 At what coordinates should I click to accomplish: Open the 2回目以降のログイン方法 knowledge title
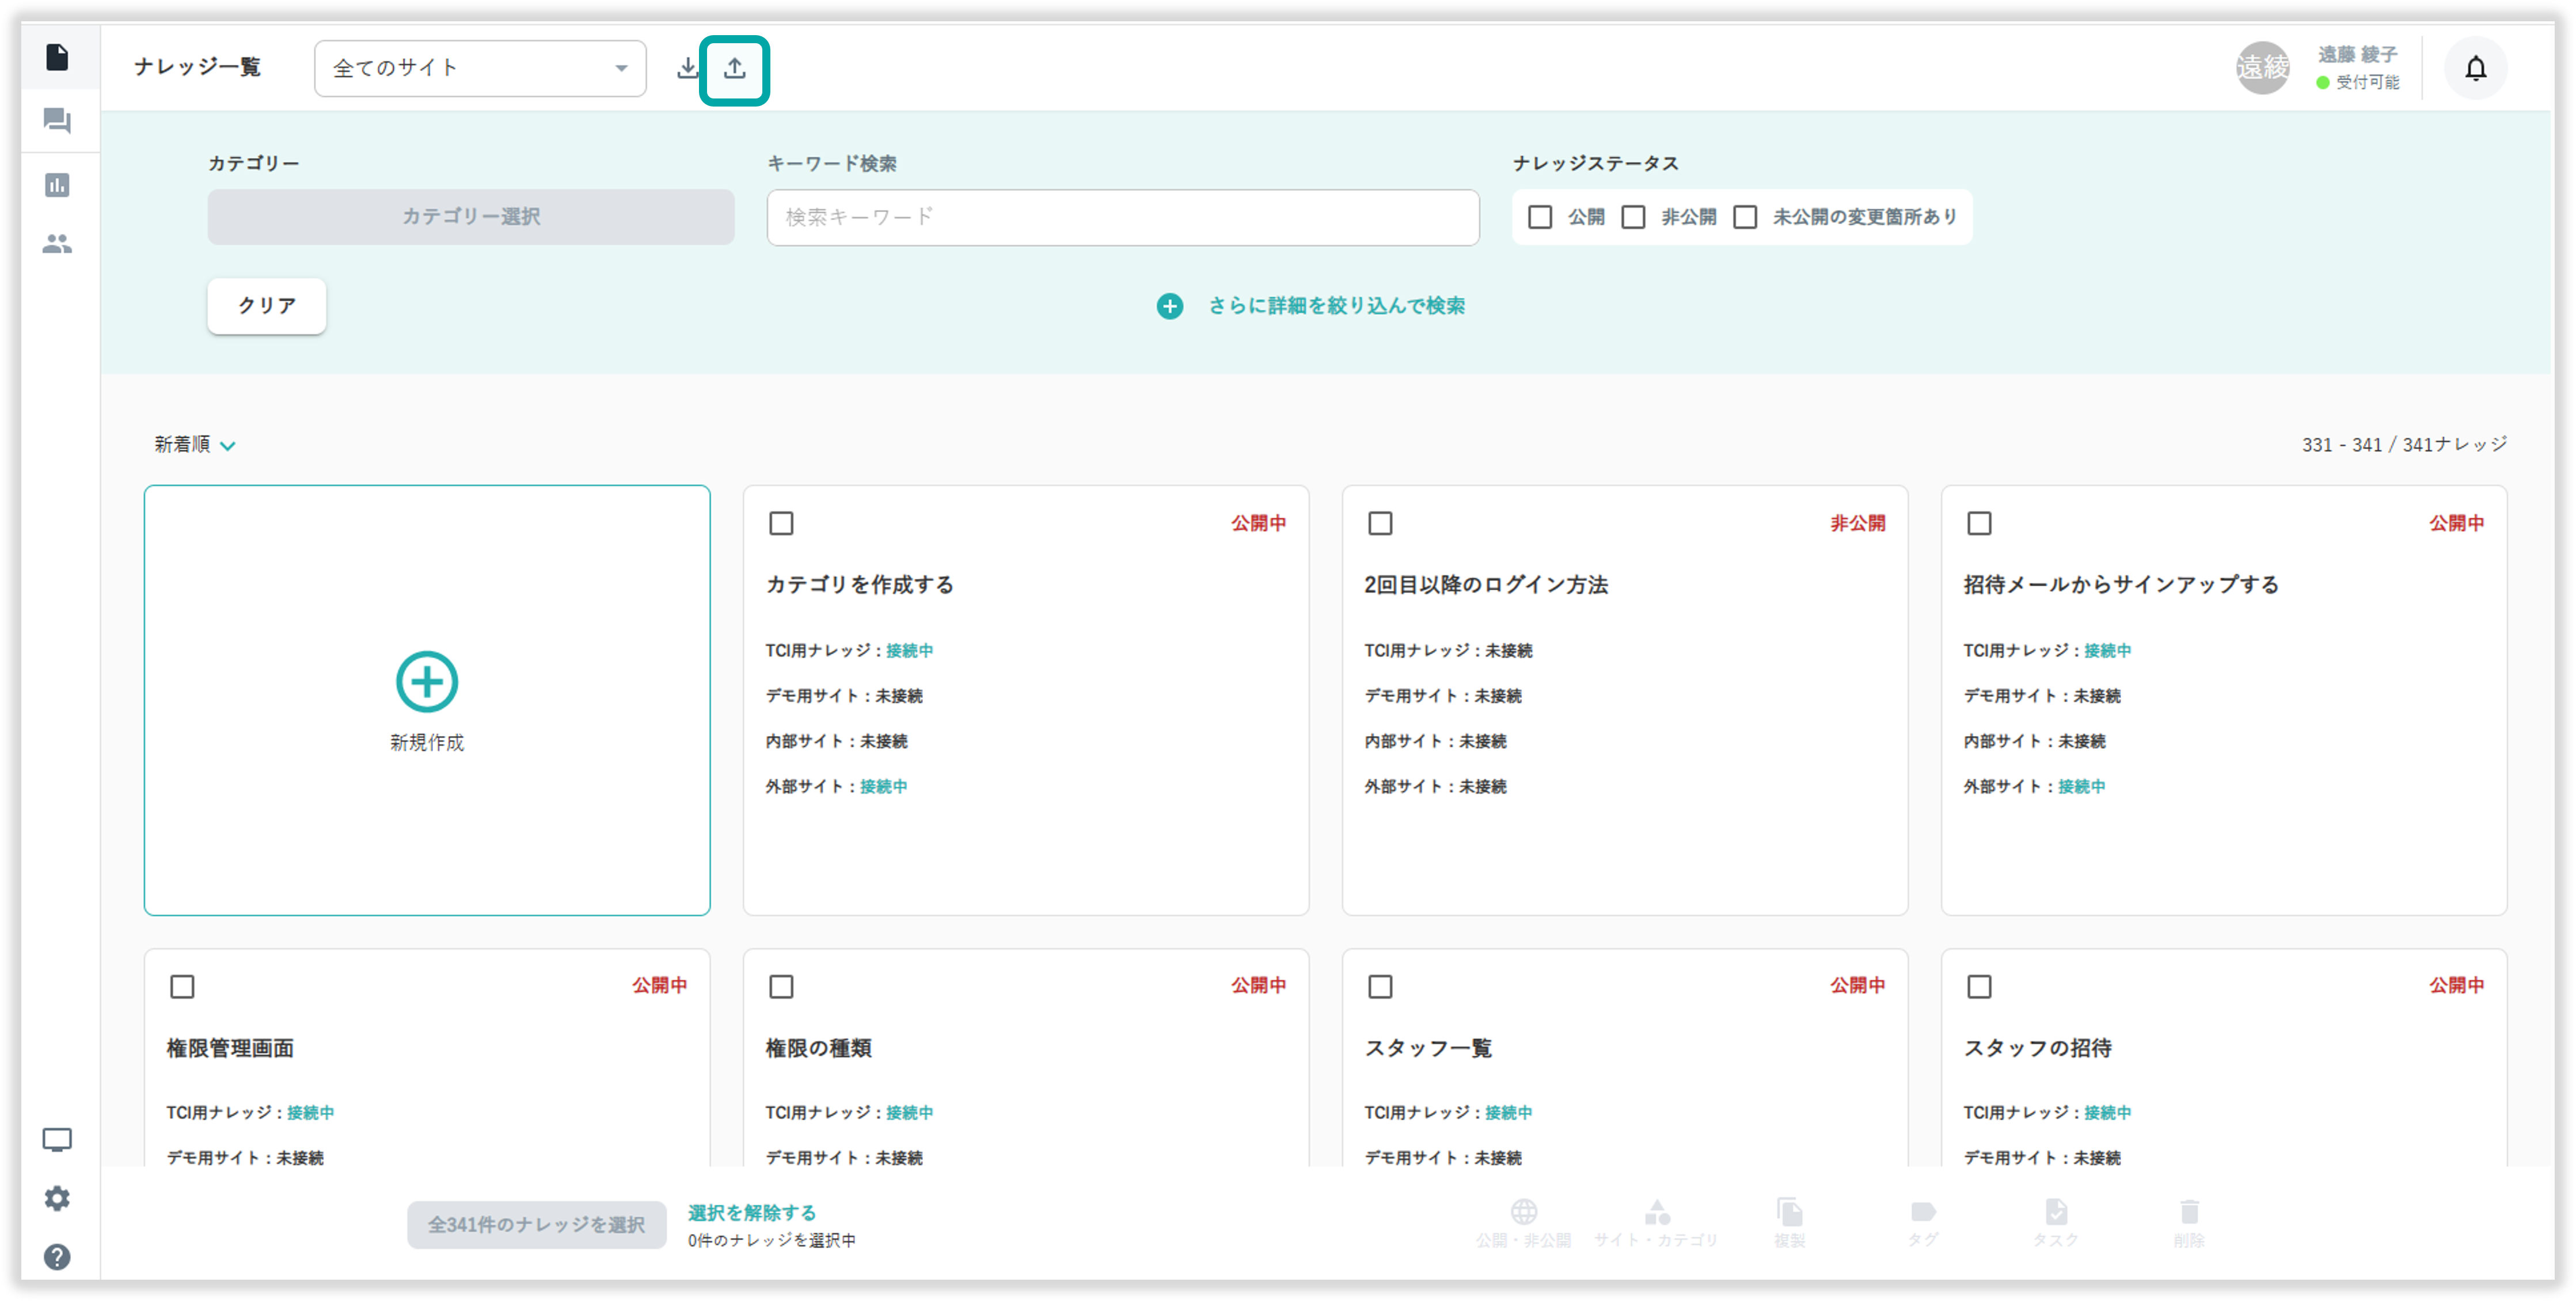pos(1486,585)
